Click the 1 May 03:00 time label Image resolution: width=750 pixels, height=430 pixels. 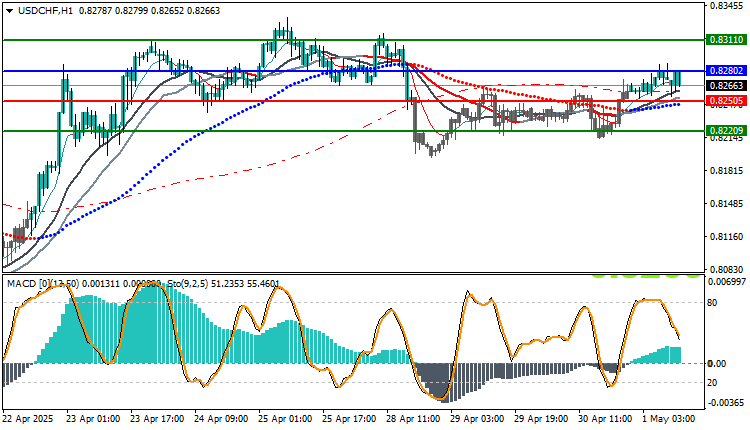(669, 419)
